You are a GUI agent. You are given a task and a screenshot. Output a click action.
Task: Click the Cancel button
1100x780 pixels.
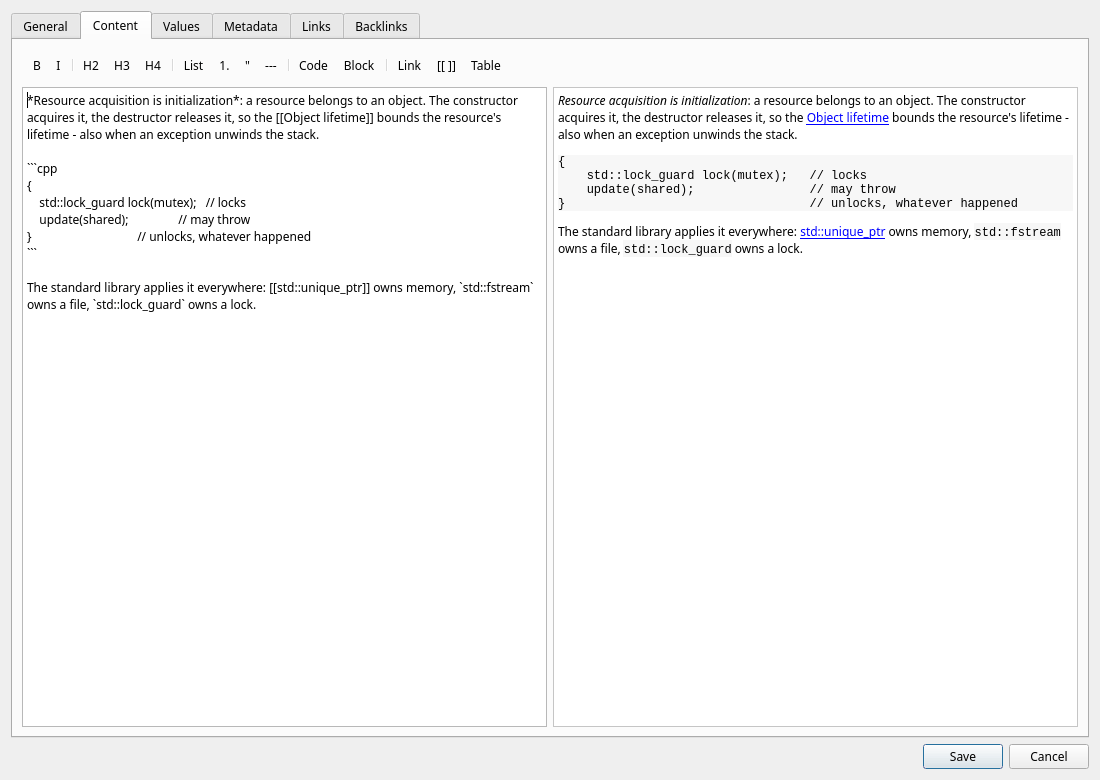[x=1048, y=756]
